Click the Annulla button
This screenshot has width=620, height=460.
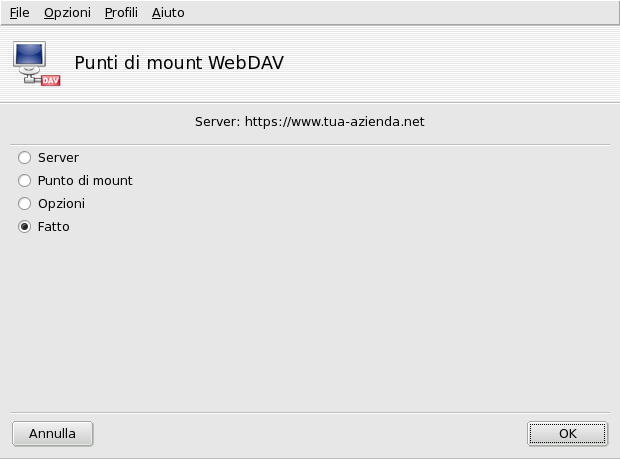(52, 434)
